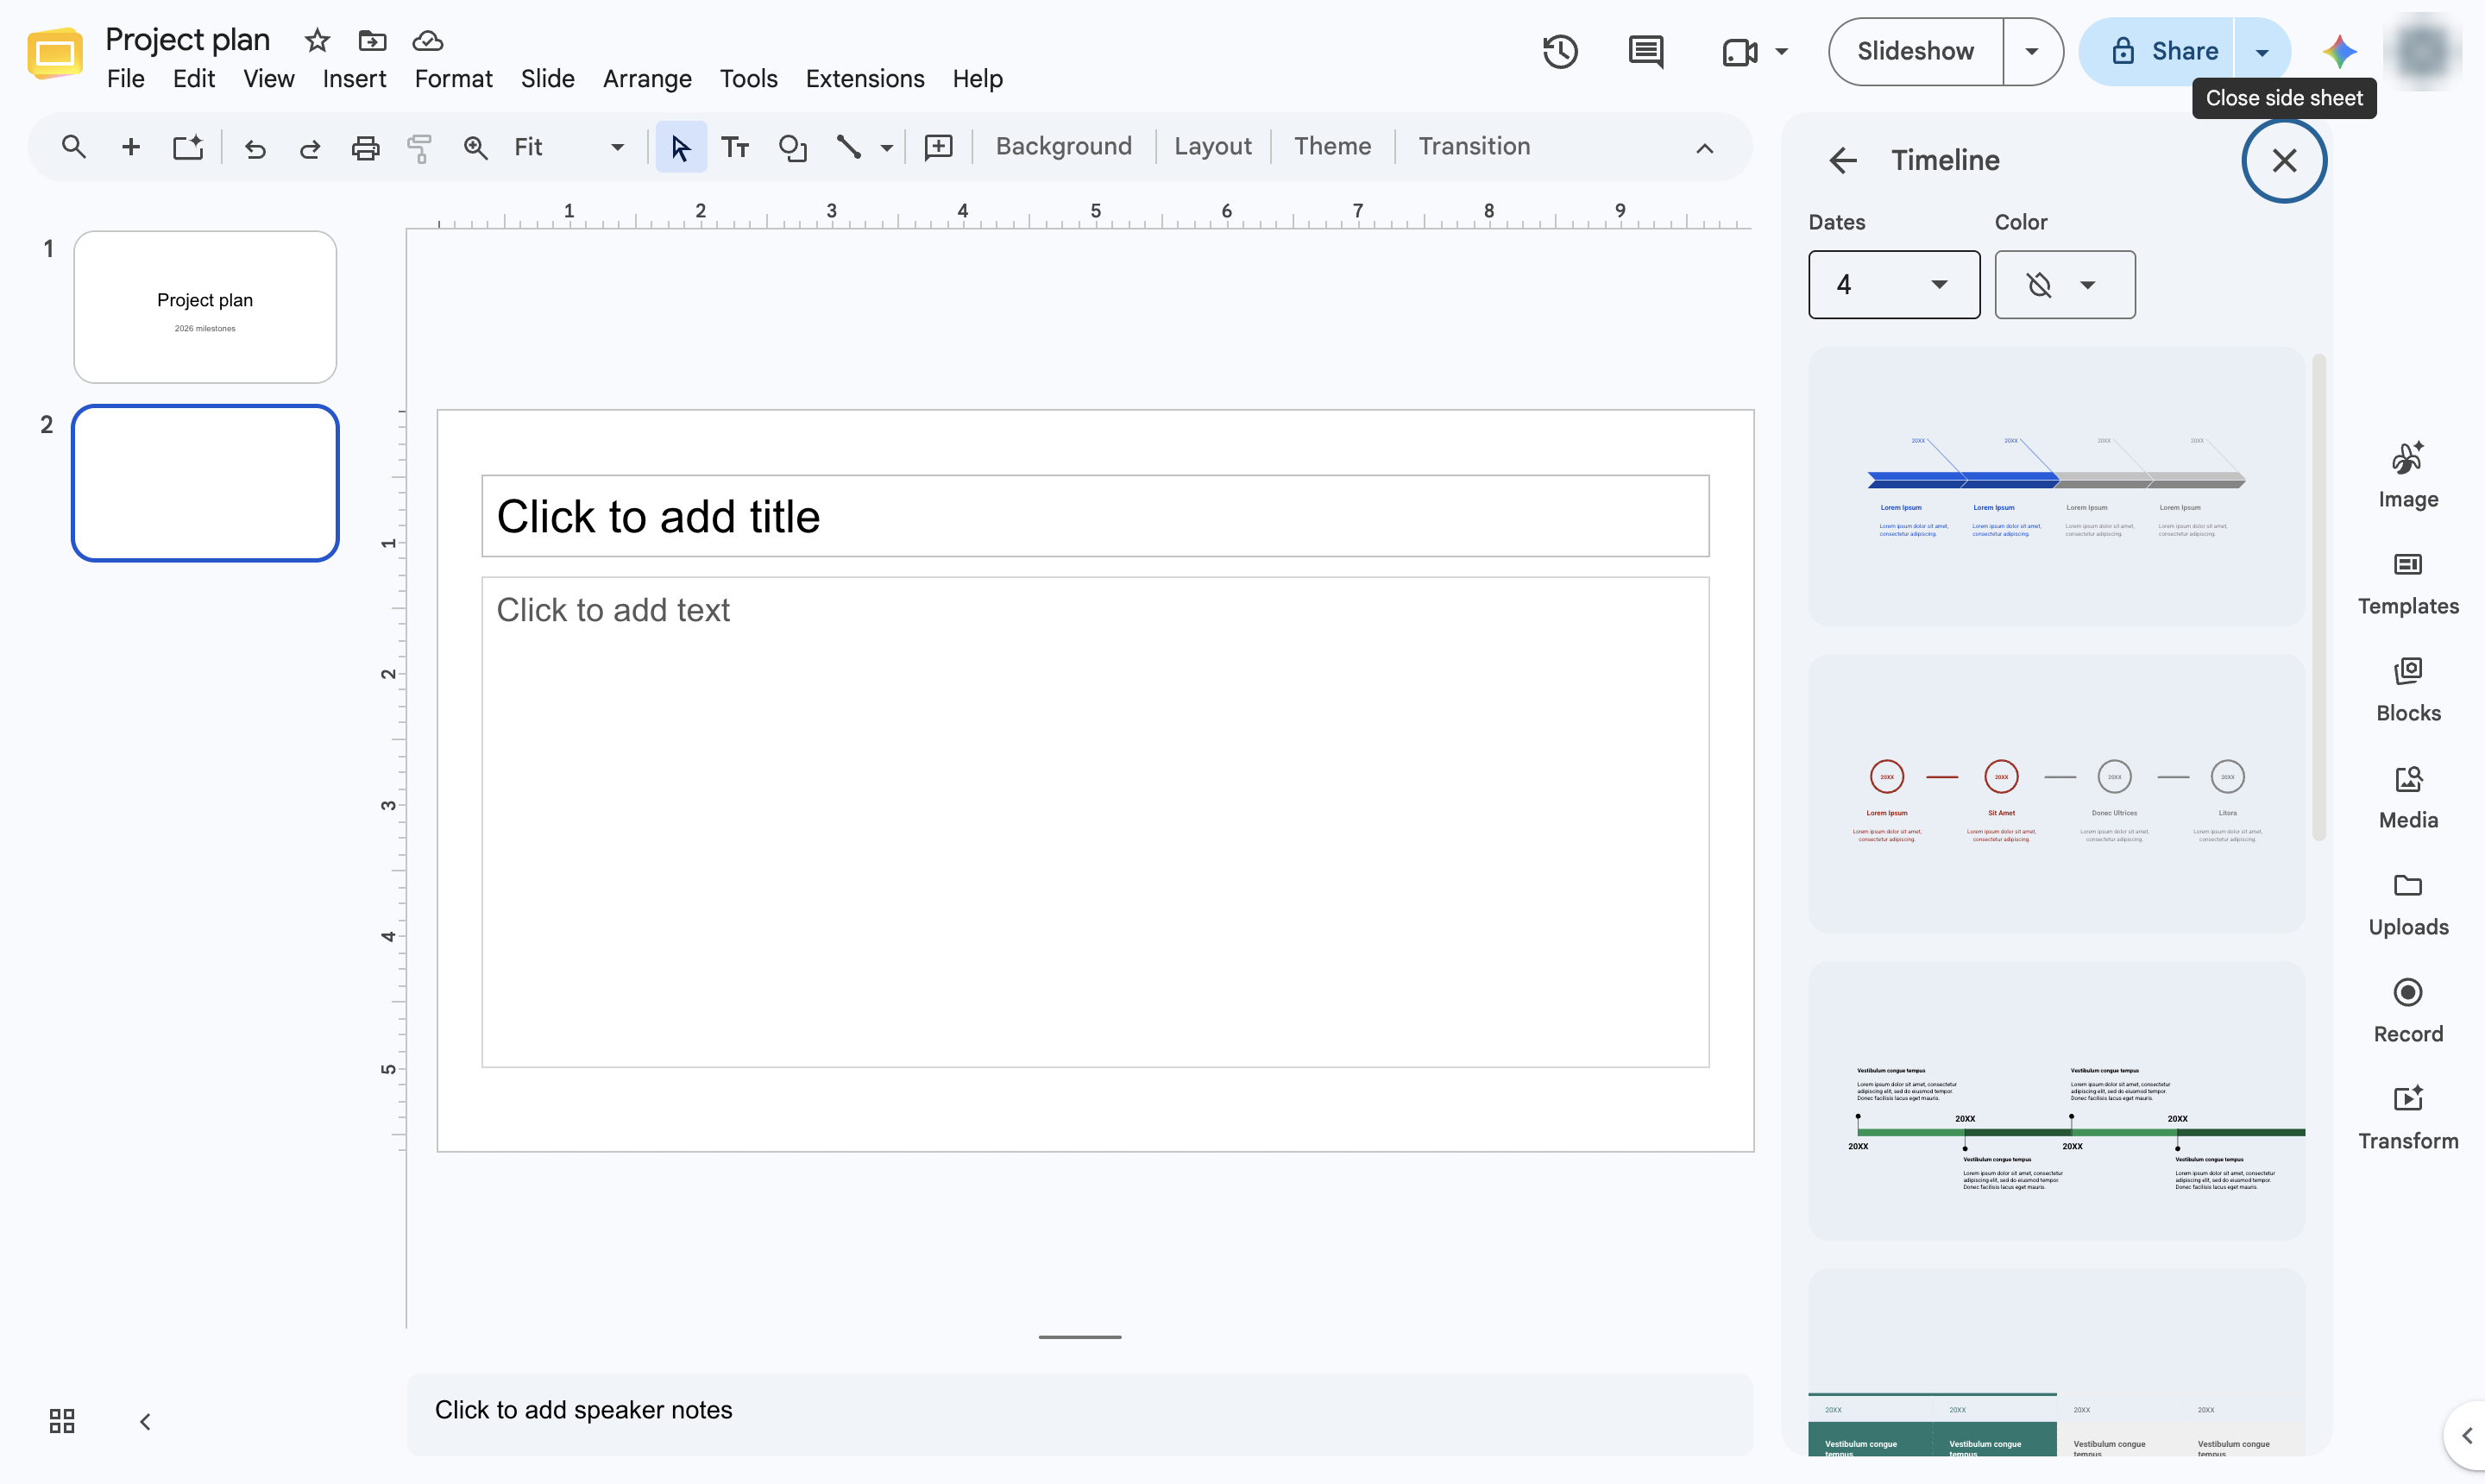Click the Background toolbar button
This screenshot has width=2485, height=1484.
1064,147
